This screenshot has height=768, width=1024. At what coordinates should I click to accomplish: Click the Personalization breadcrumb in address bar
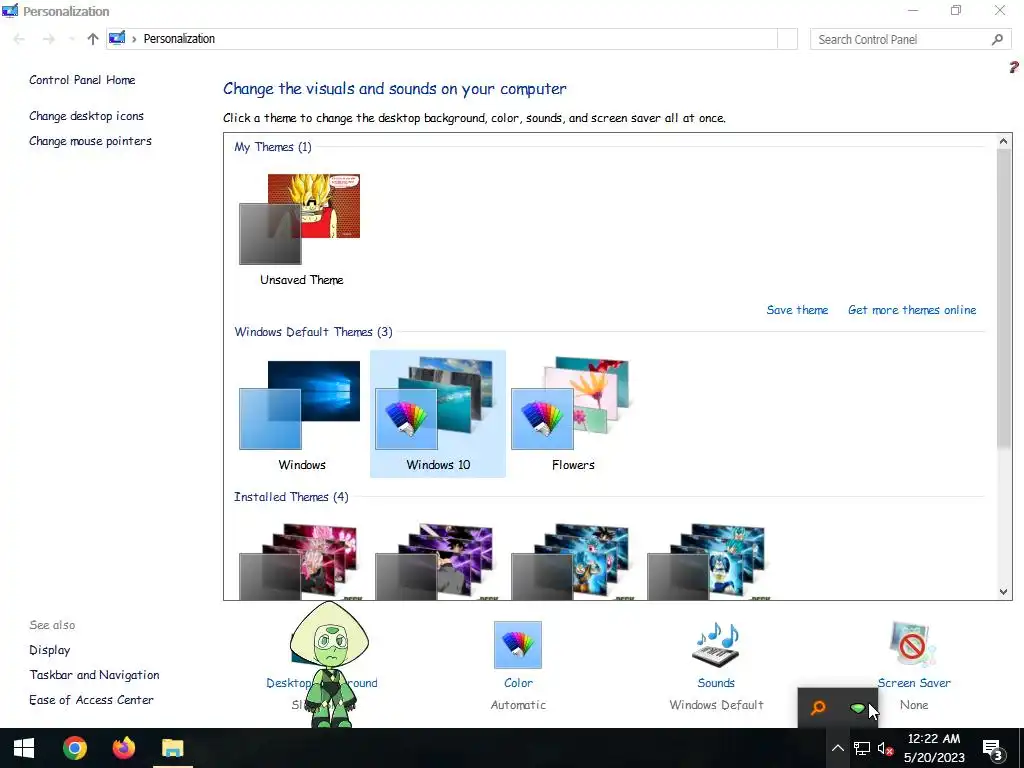pyautogui.click(x=179, y=39)
